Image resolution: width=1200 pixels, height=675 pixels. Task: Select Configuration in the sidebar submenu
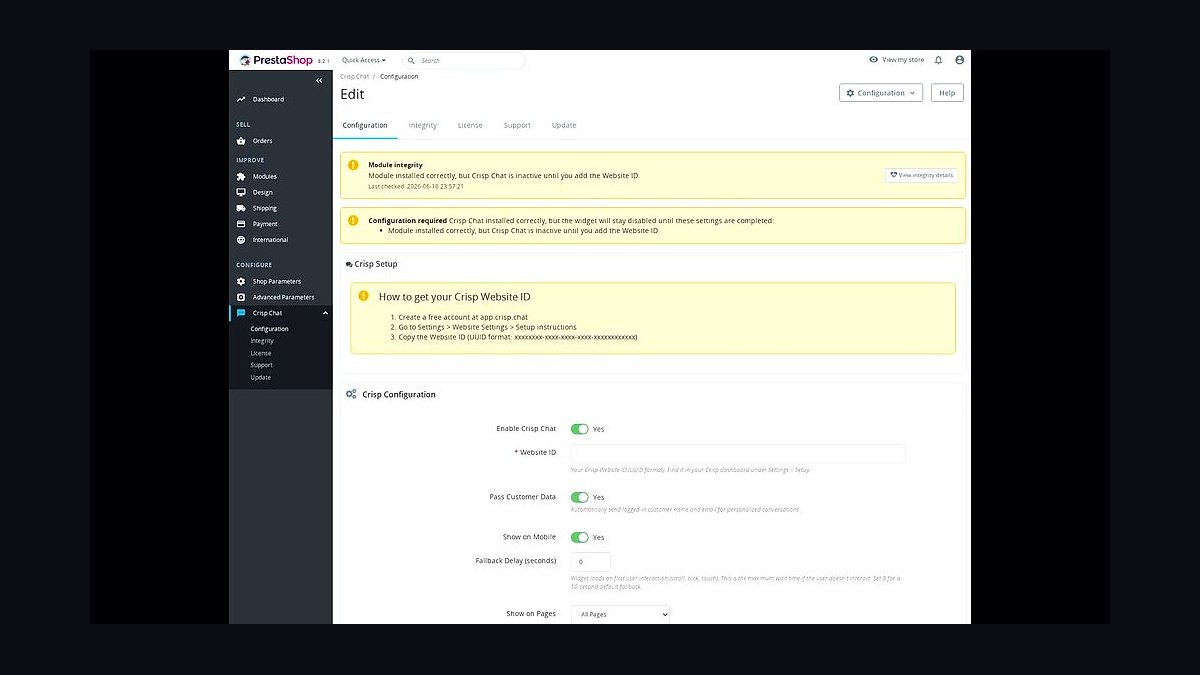click(269, 329)
